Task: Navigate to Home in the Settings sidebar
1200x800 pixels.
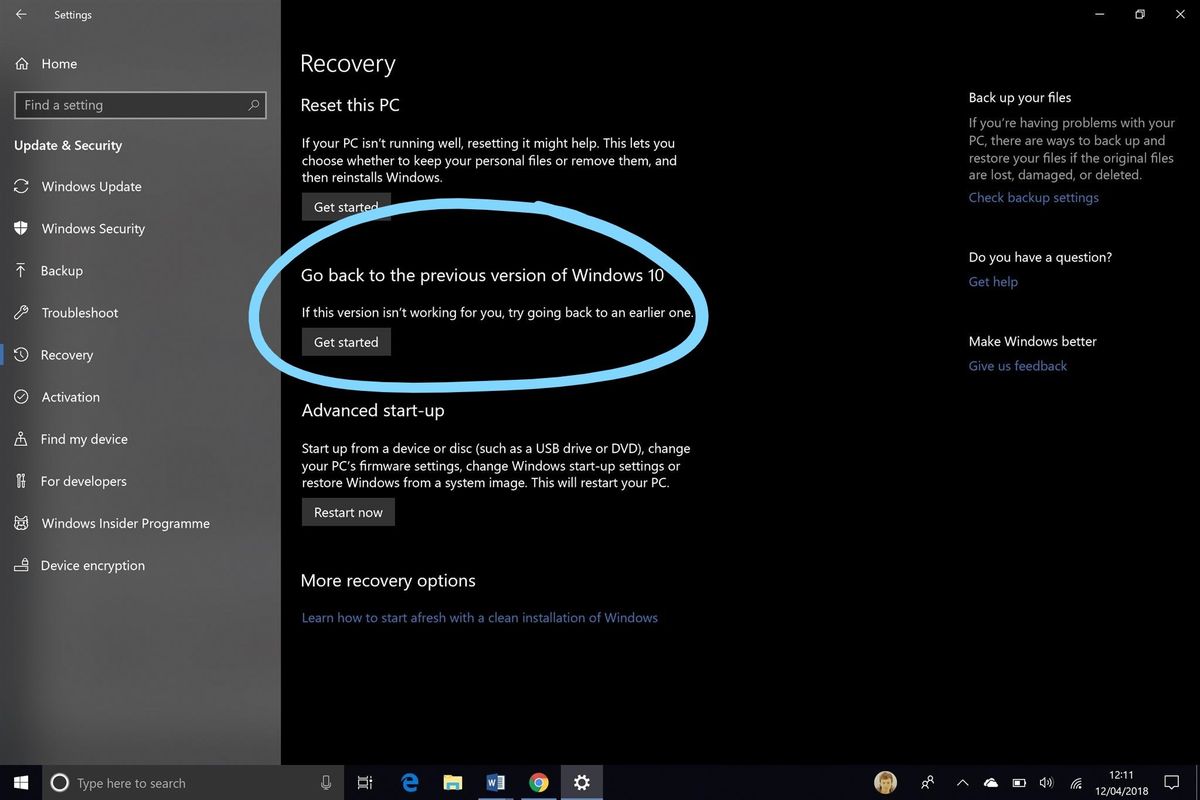Action: (x=59, y=63)
